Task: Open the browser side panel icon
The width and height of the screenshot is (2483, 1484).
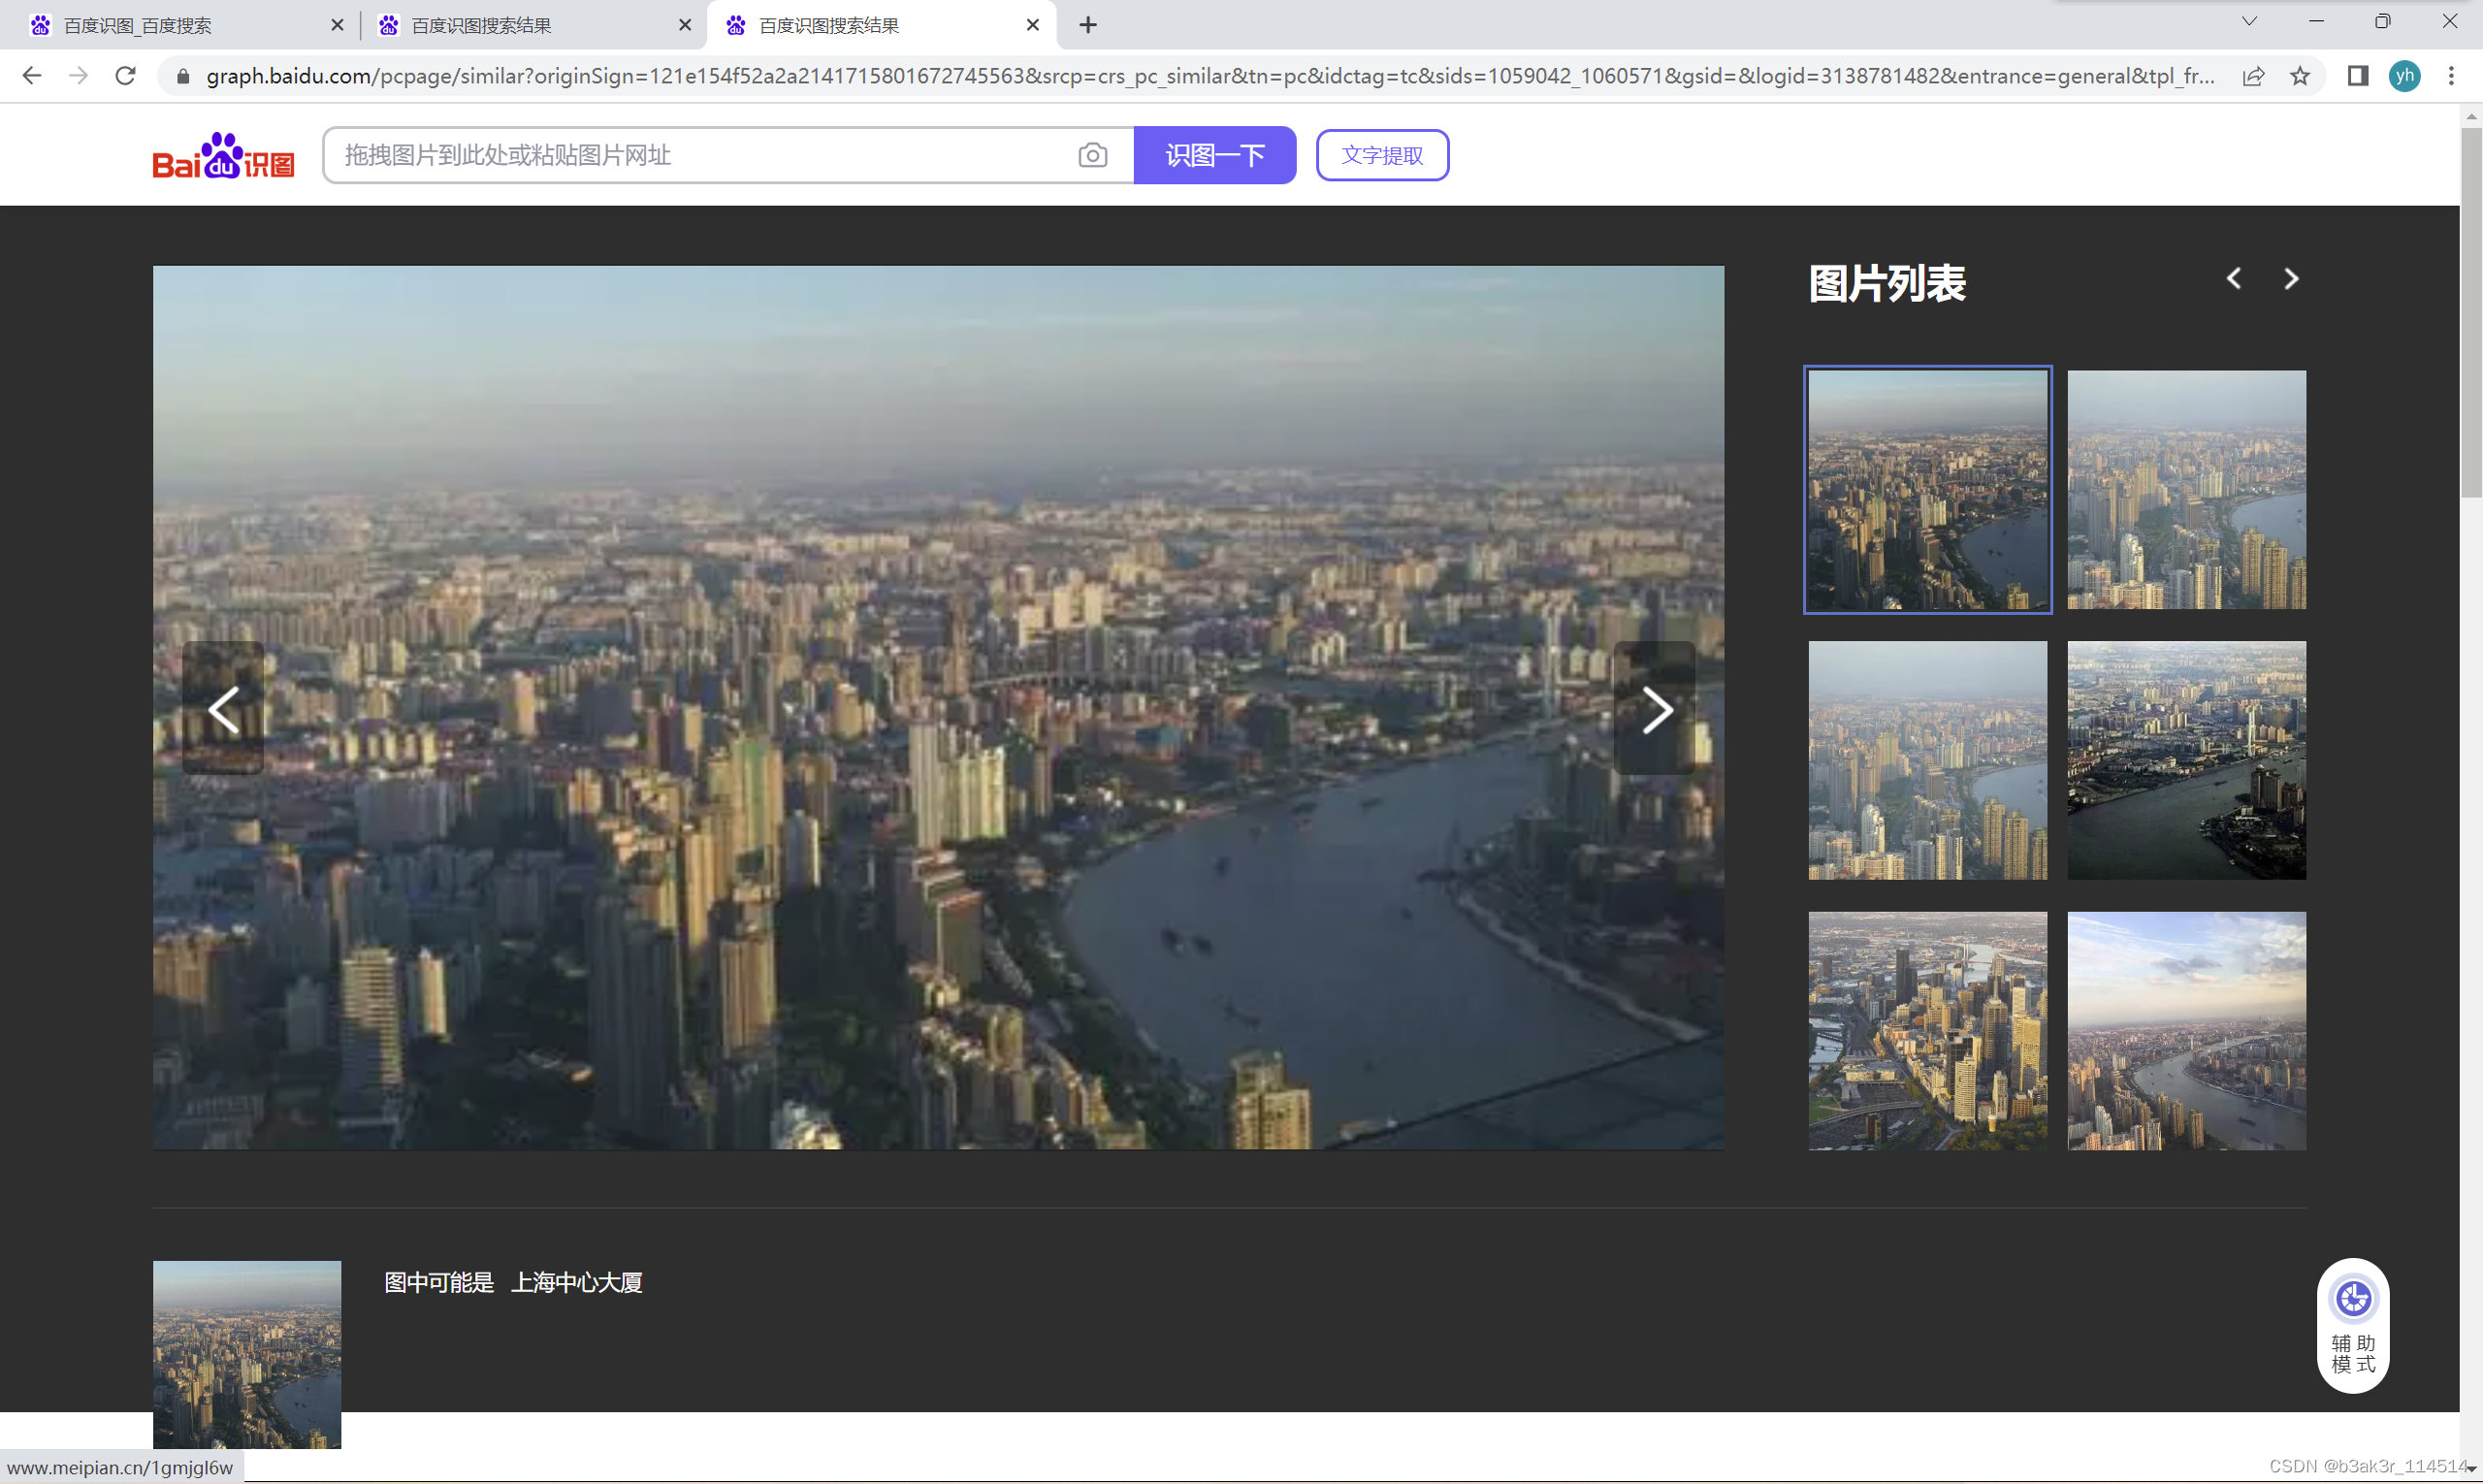Action: (2357, 76)
